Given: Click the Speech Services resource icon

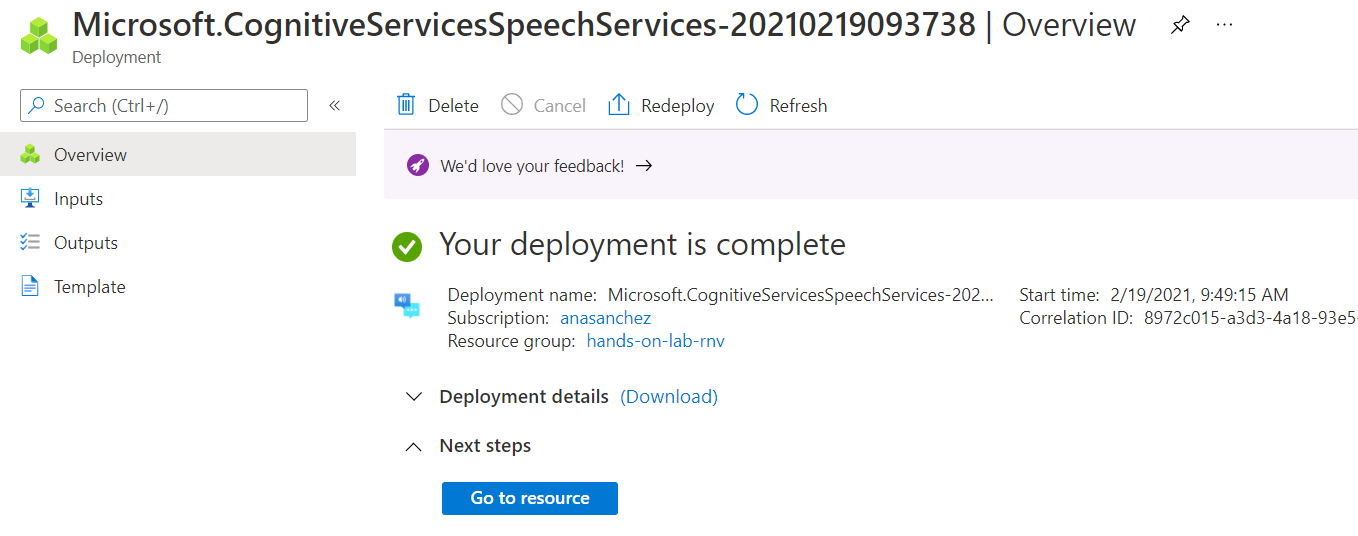Looking at the screenshot, I should tap(407, 305).
